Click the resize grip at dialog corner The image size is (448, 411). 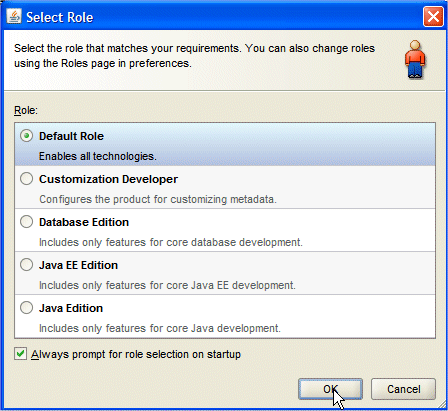coord(441,404)
